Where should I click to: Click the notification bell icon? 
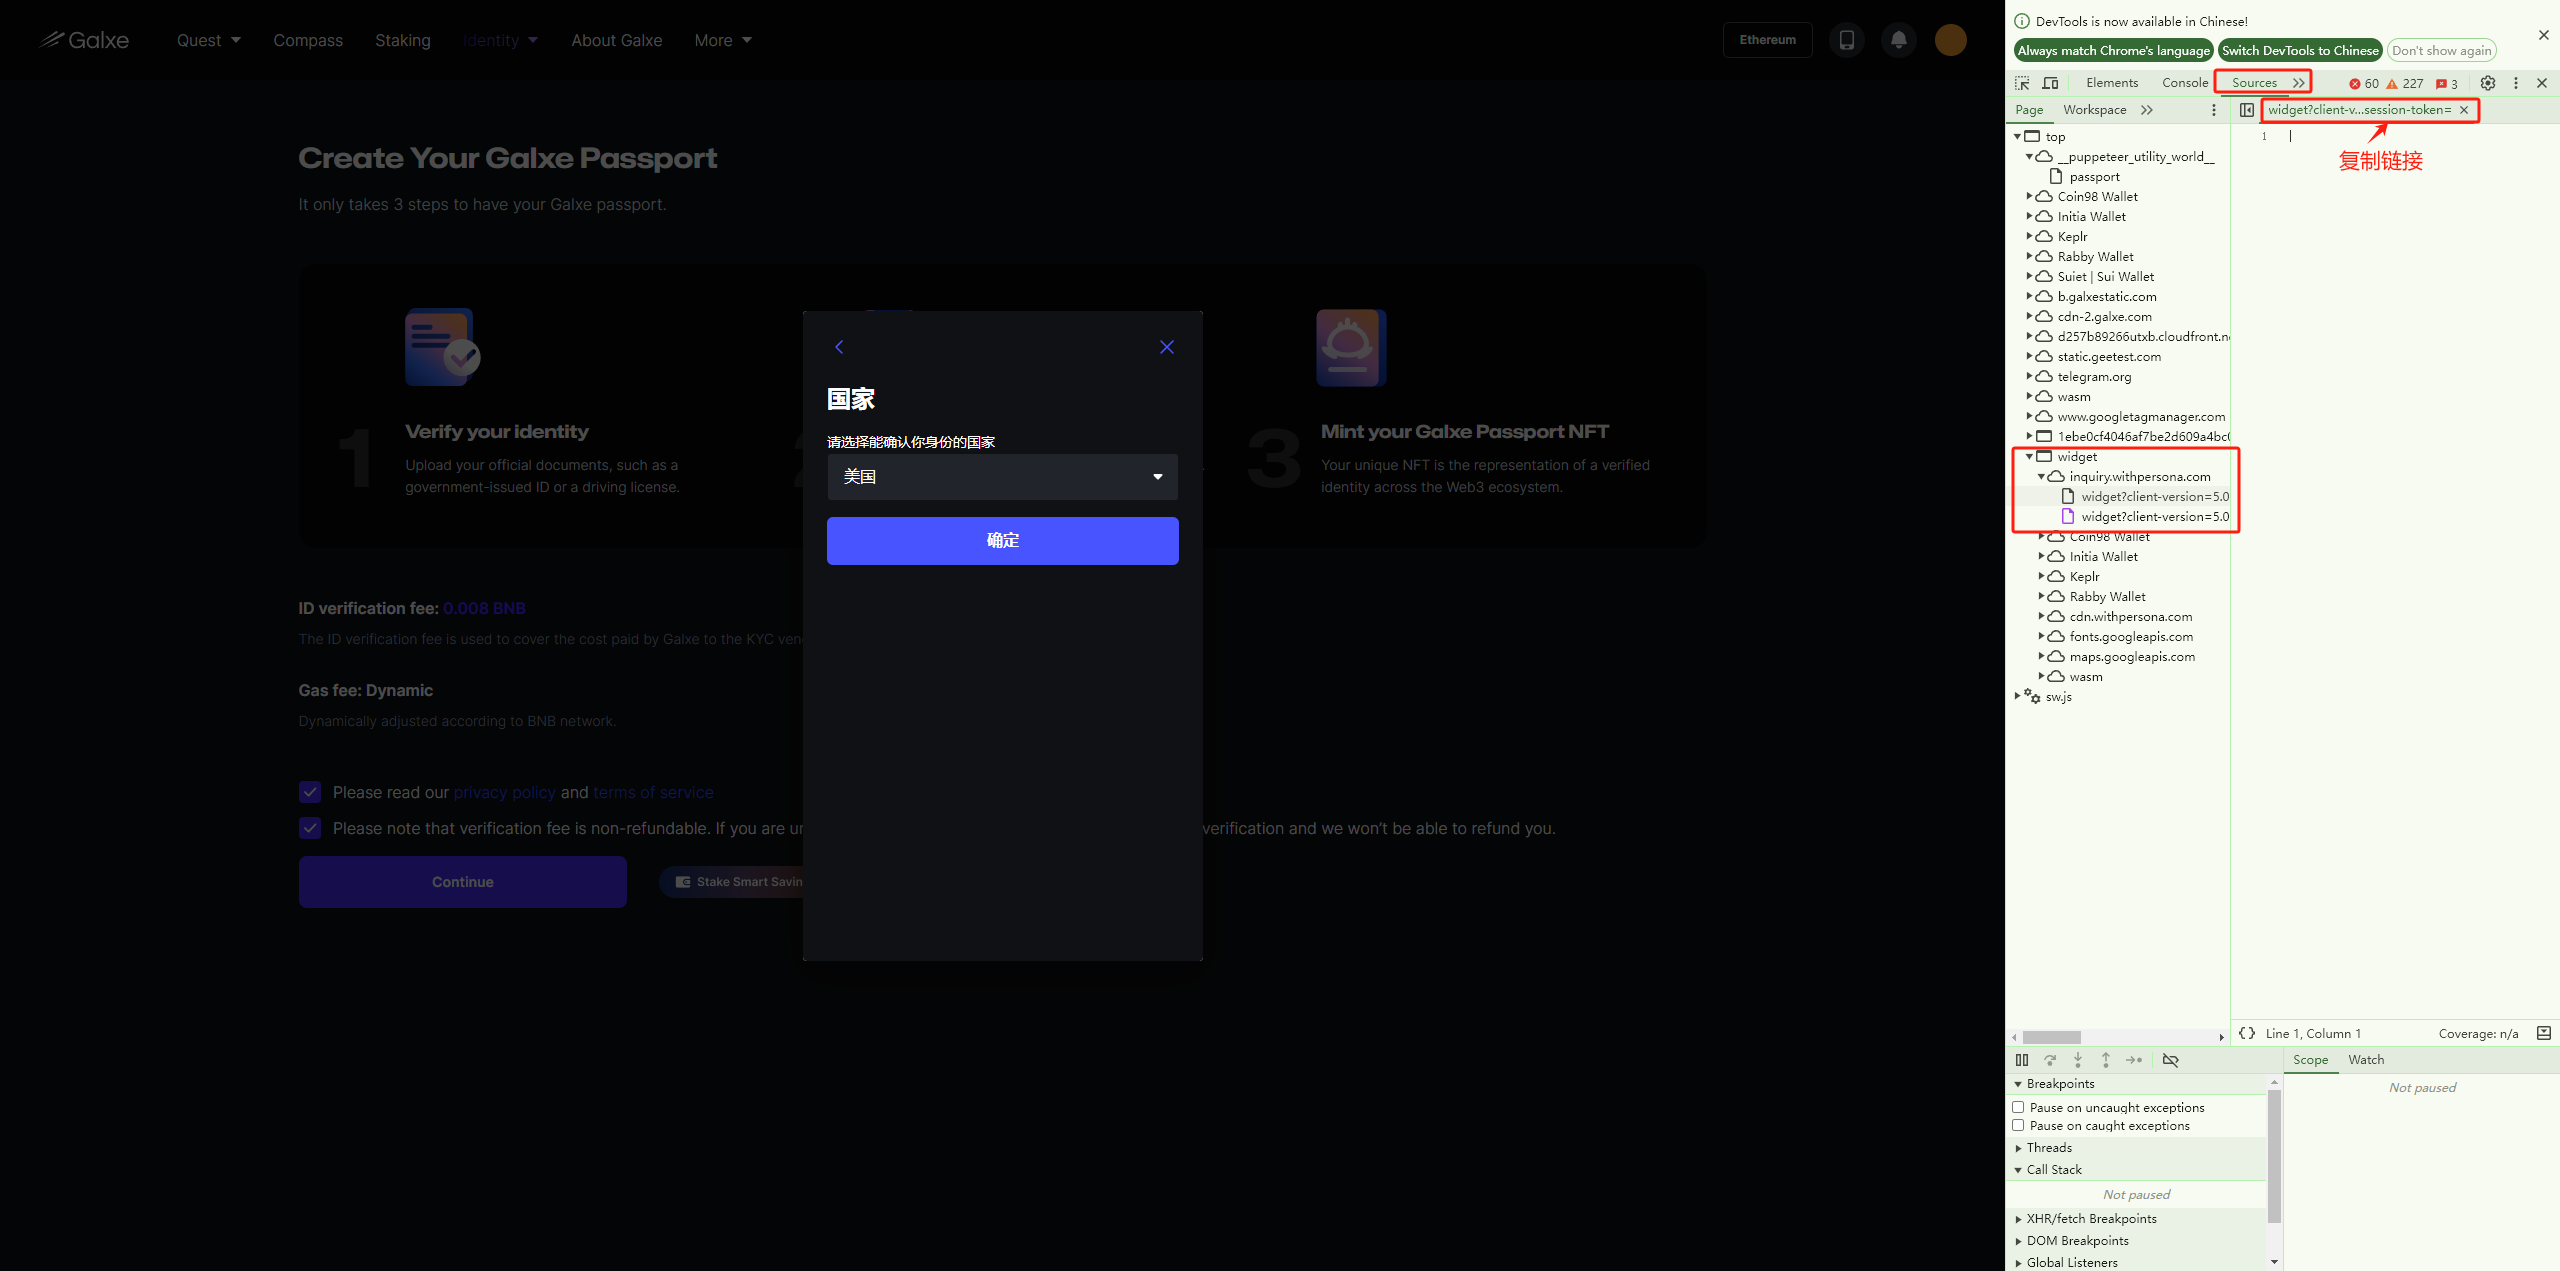coord(1898,40)
